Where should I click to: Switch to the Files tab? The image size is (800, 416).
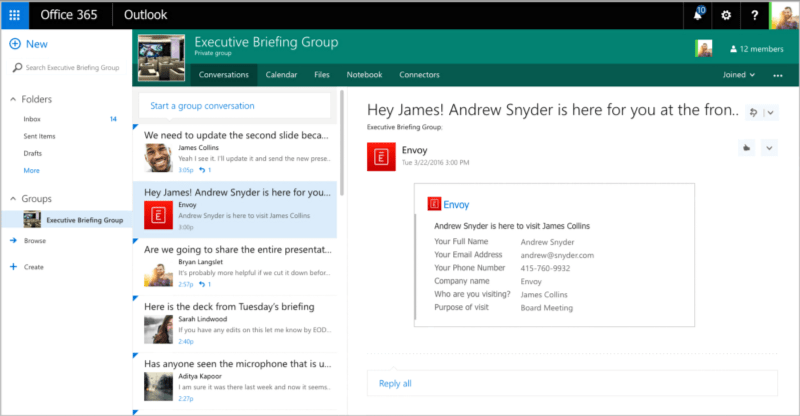322,75
